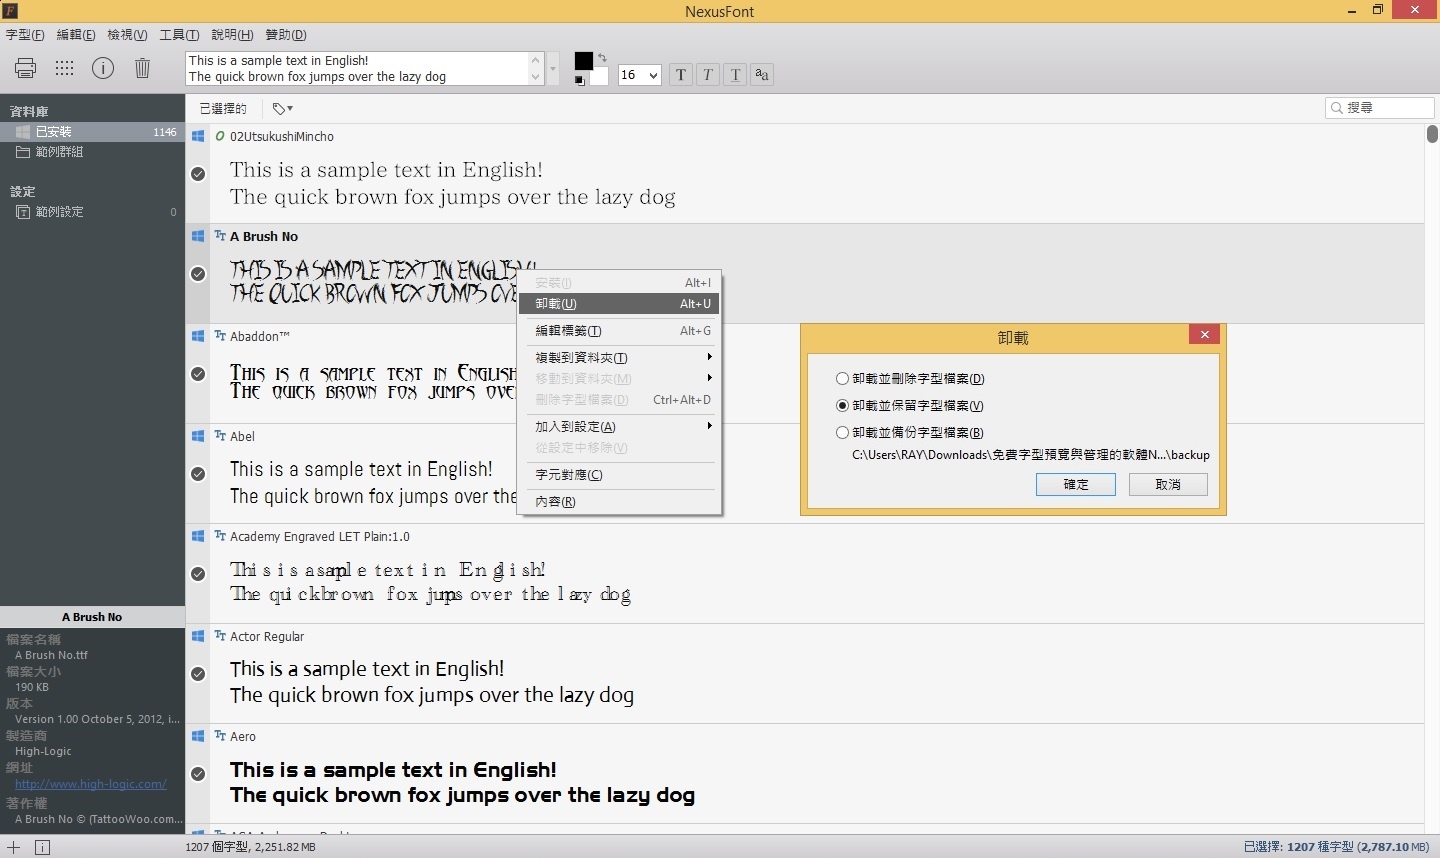Open the high-logic.com website link
The image size is (1440, 858).
coord(91,784)
